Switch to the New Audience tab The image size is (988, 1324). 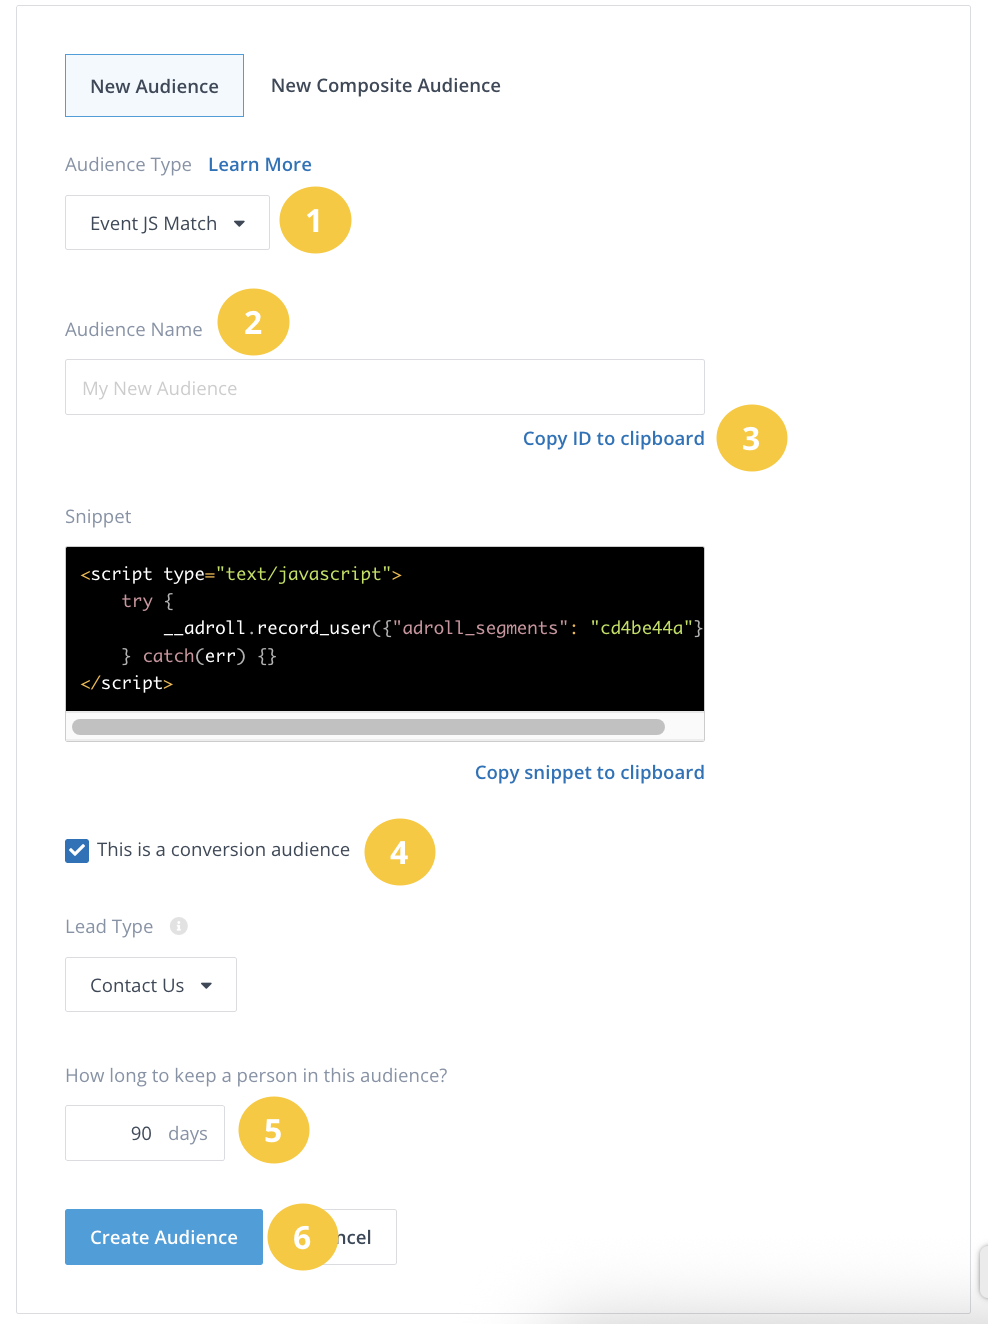[154, 86]
